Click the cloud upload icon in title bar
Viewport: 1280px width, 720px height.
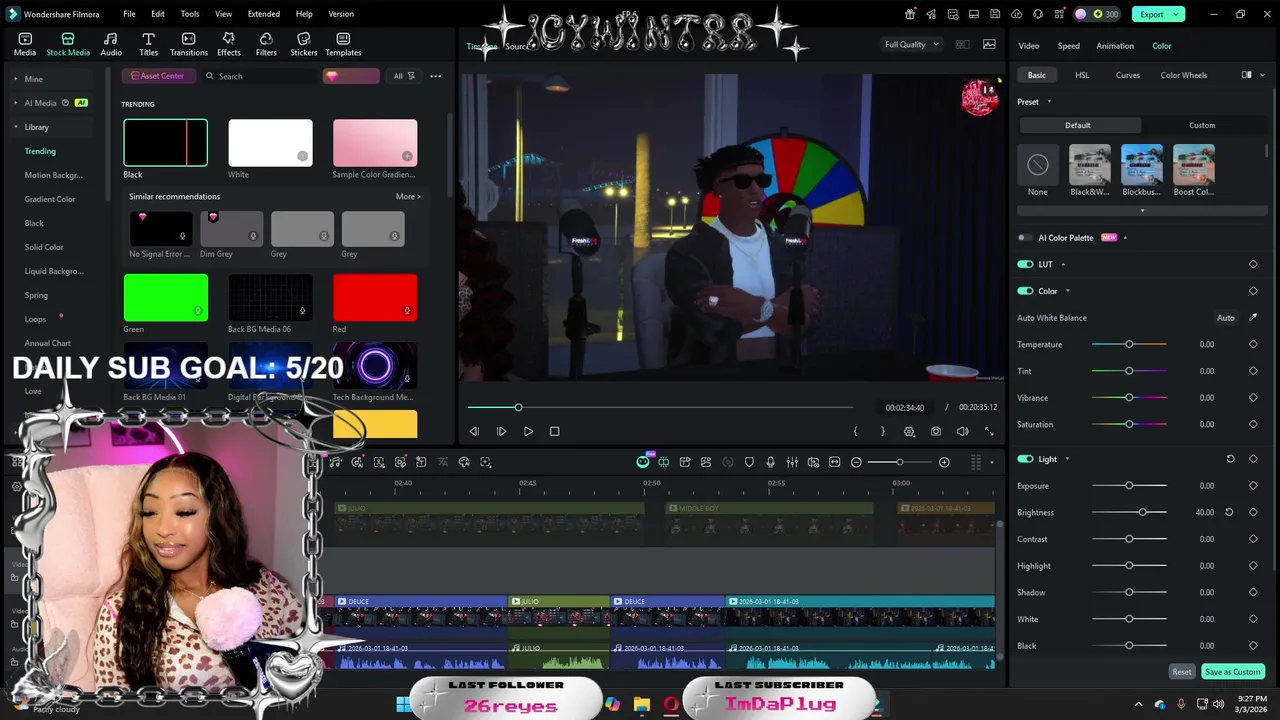(1017, 14)
